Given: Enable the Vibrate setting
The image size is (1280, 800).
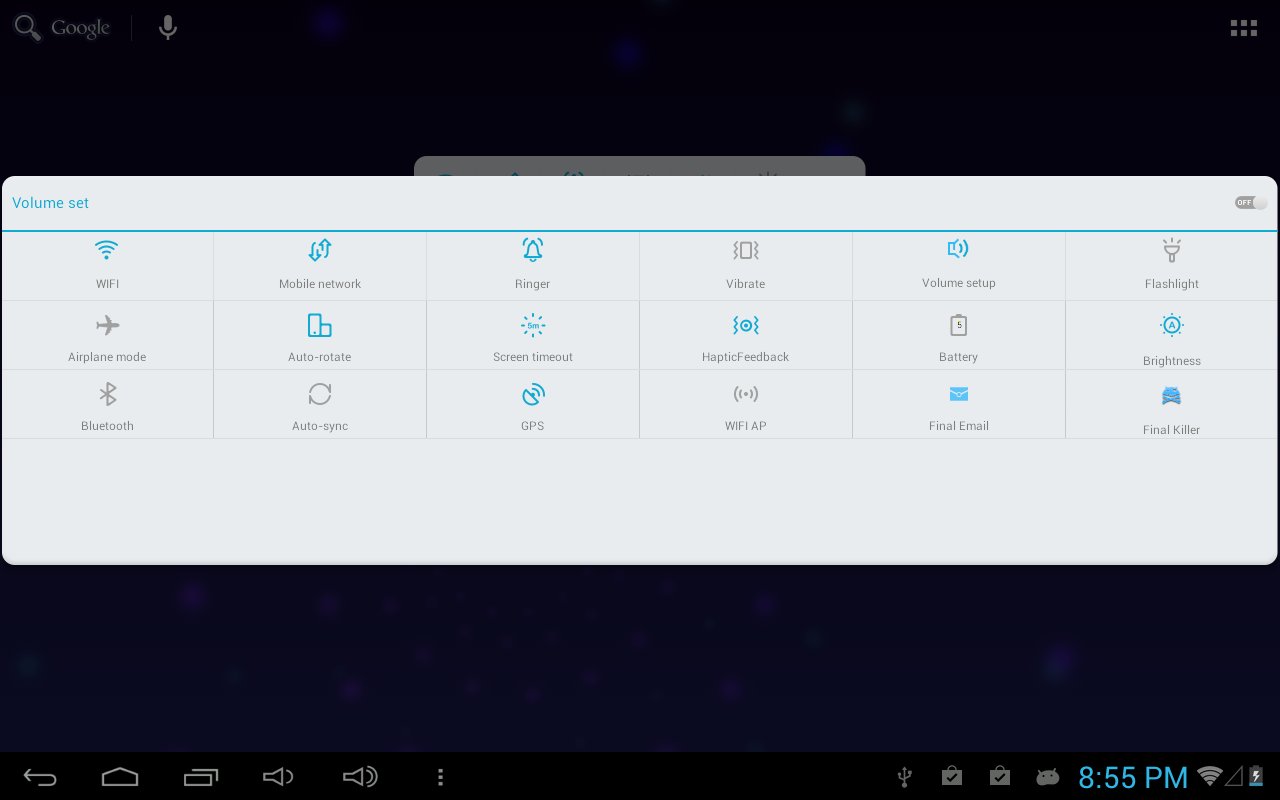Looking at the screenshot, I should 746,266.
